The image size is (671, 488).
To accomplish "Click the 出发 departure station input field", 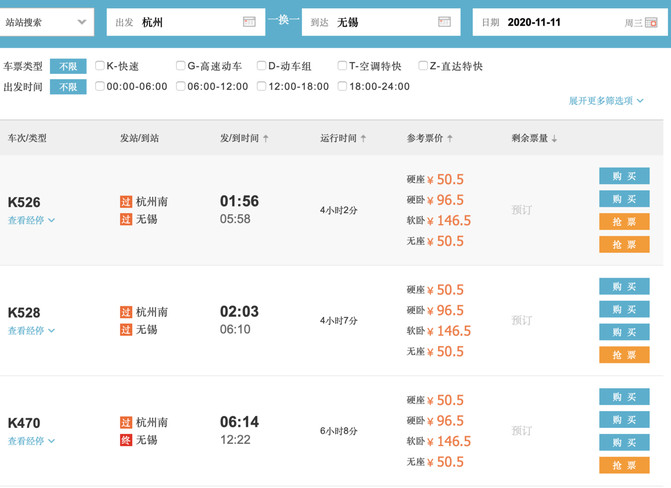I will tap(186, 22).
